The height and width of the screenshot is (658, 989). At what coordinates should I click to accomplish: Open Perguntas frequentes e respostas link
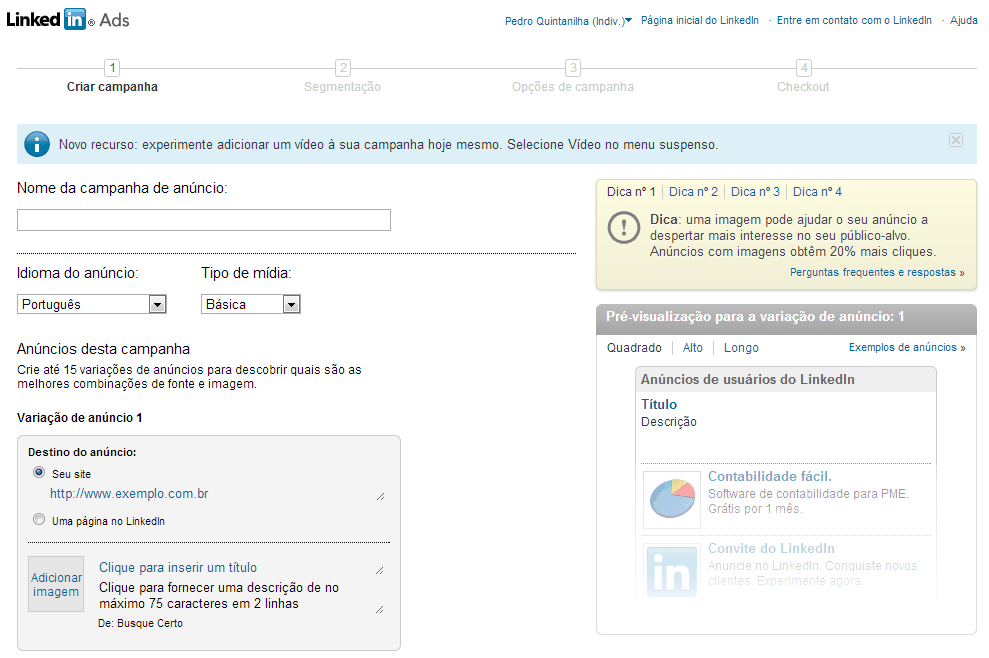click(877, 273)
